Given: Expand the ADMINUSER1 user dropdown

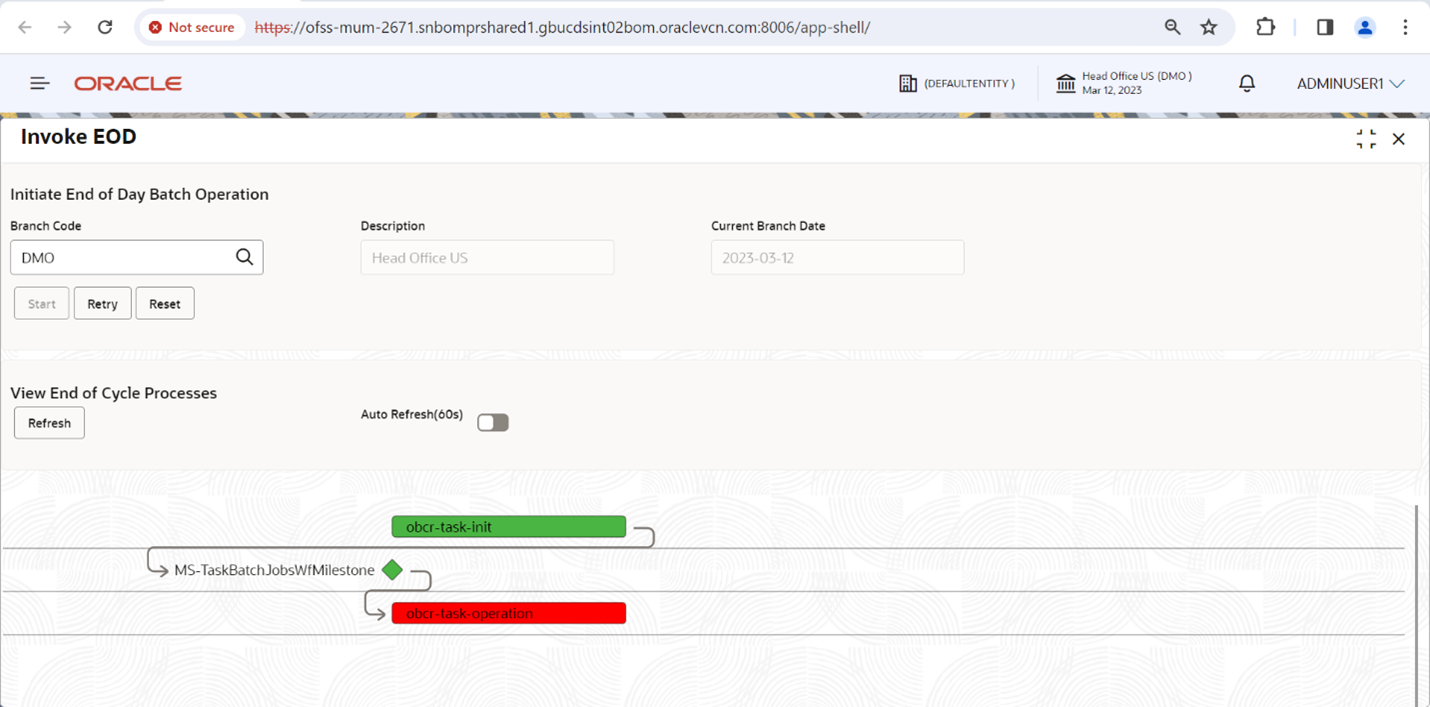Looking at the screenshot, I should click(x=1351, y=84).
